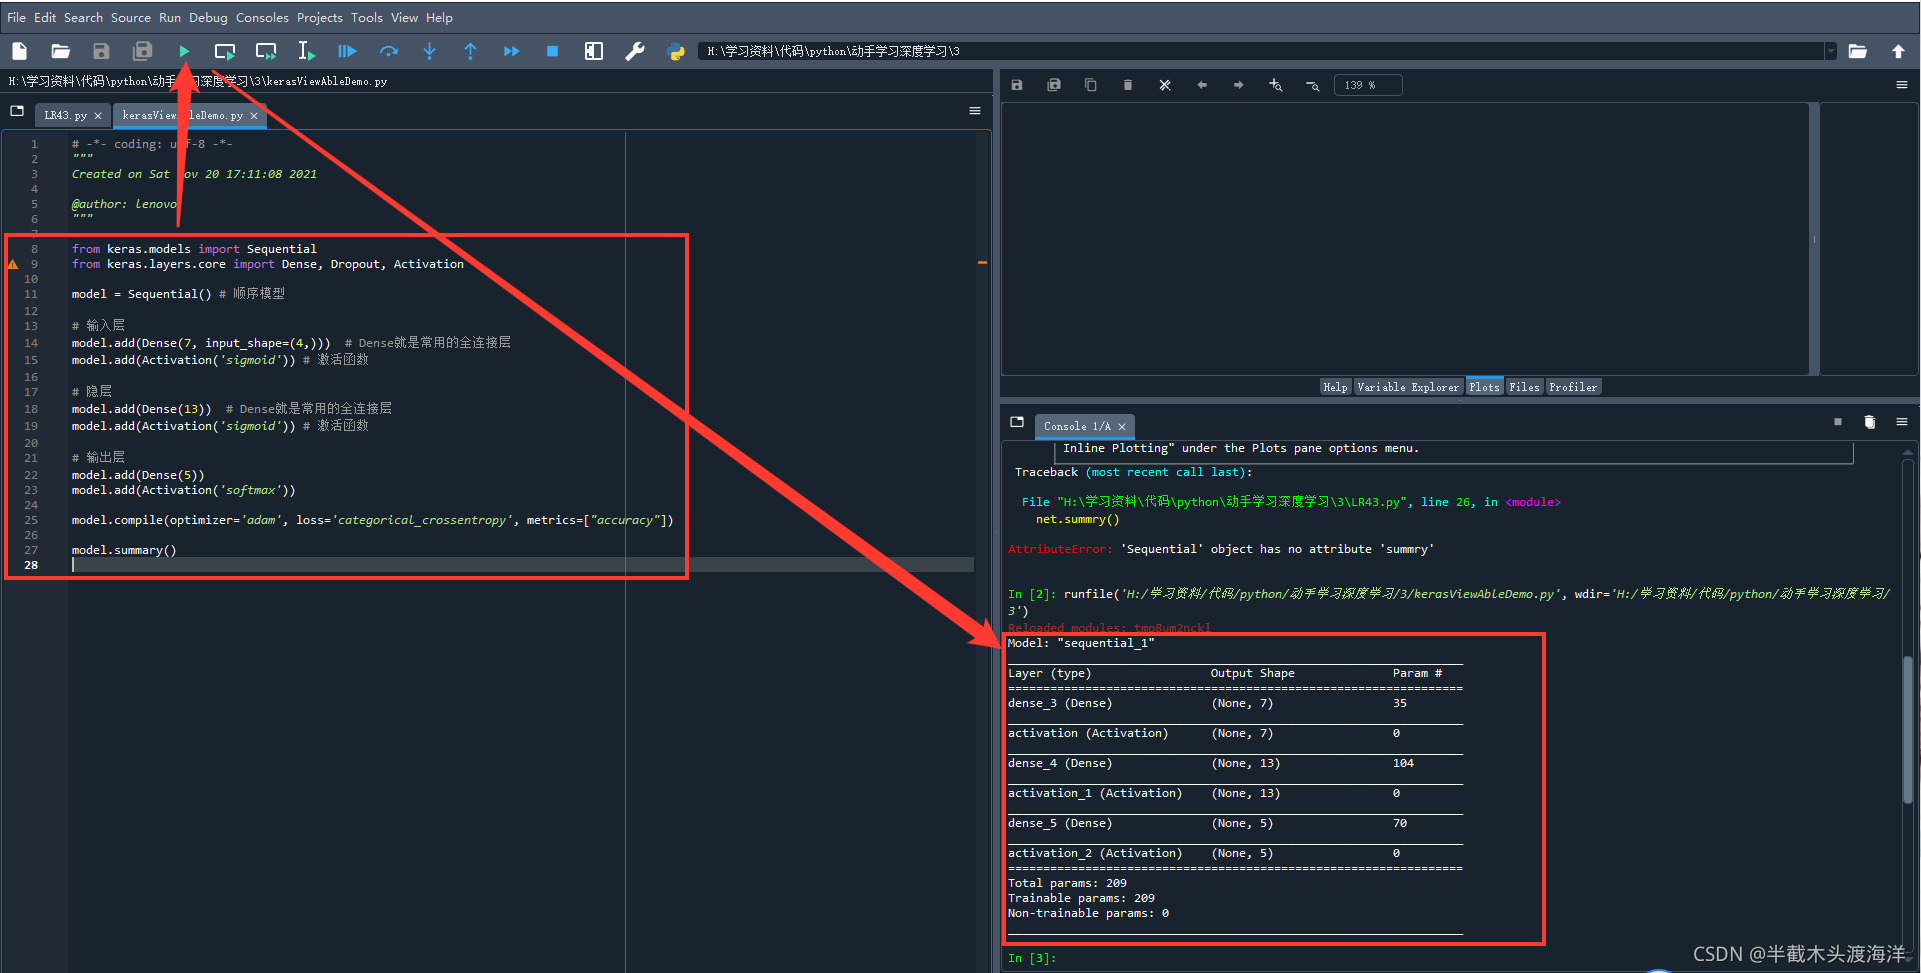Open the Consoles menu
Viewport: 1921px width, 973px height.
pyautogui.click(x=262, y=17)
